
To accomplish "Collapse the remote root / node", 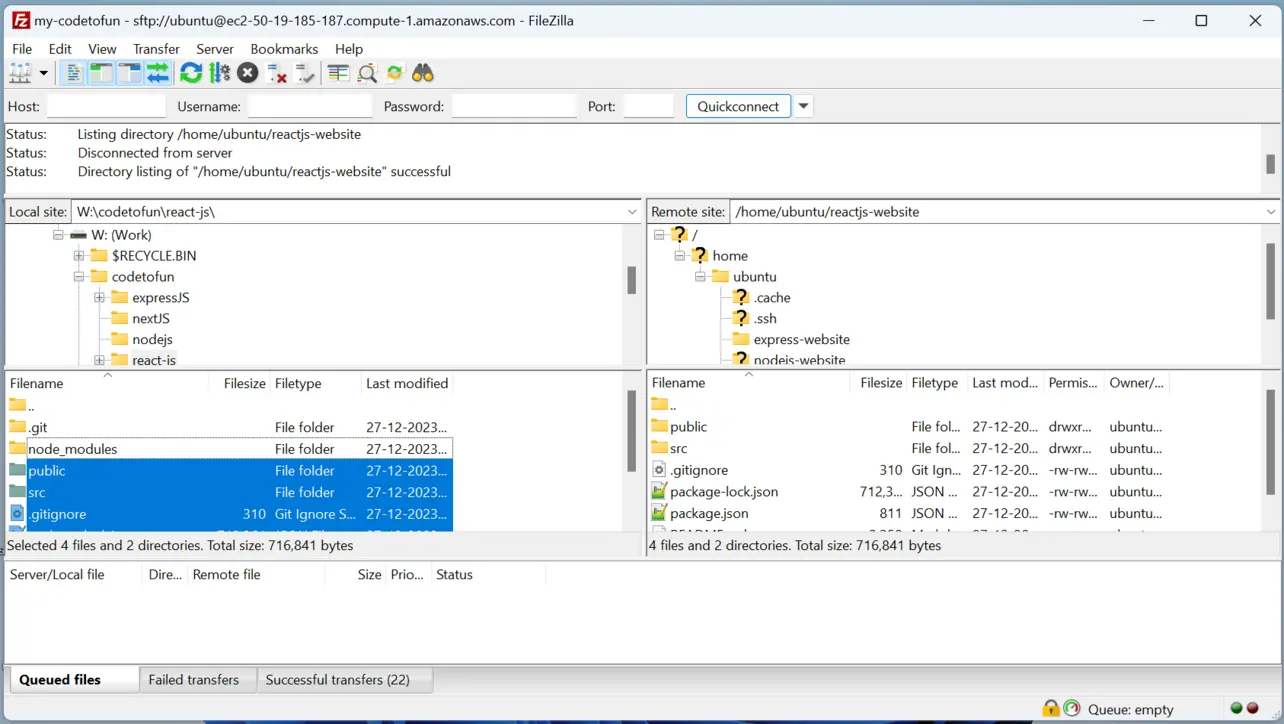I will click(x=659, y=235).
